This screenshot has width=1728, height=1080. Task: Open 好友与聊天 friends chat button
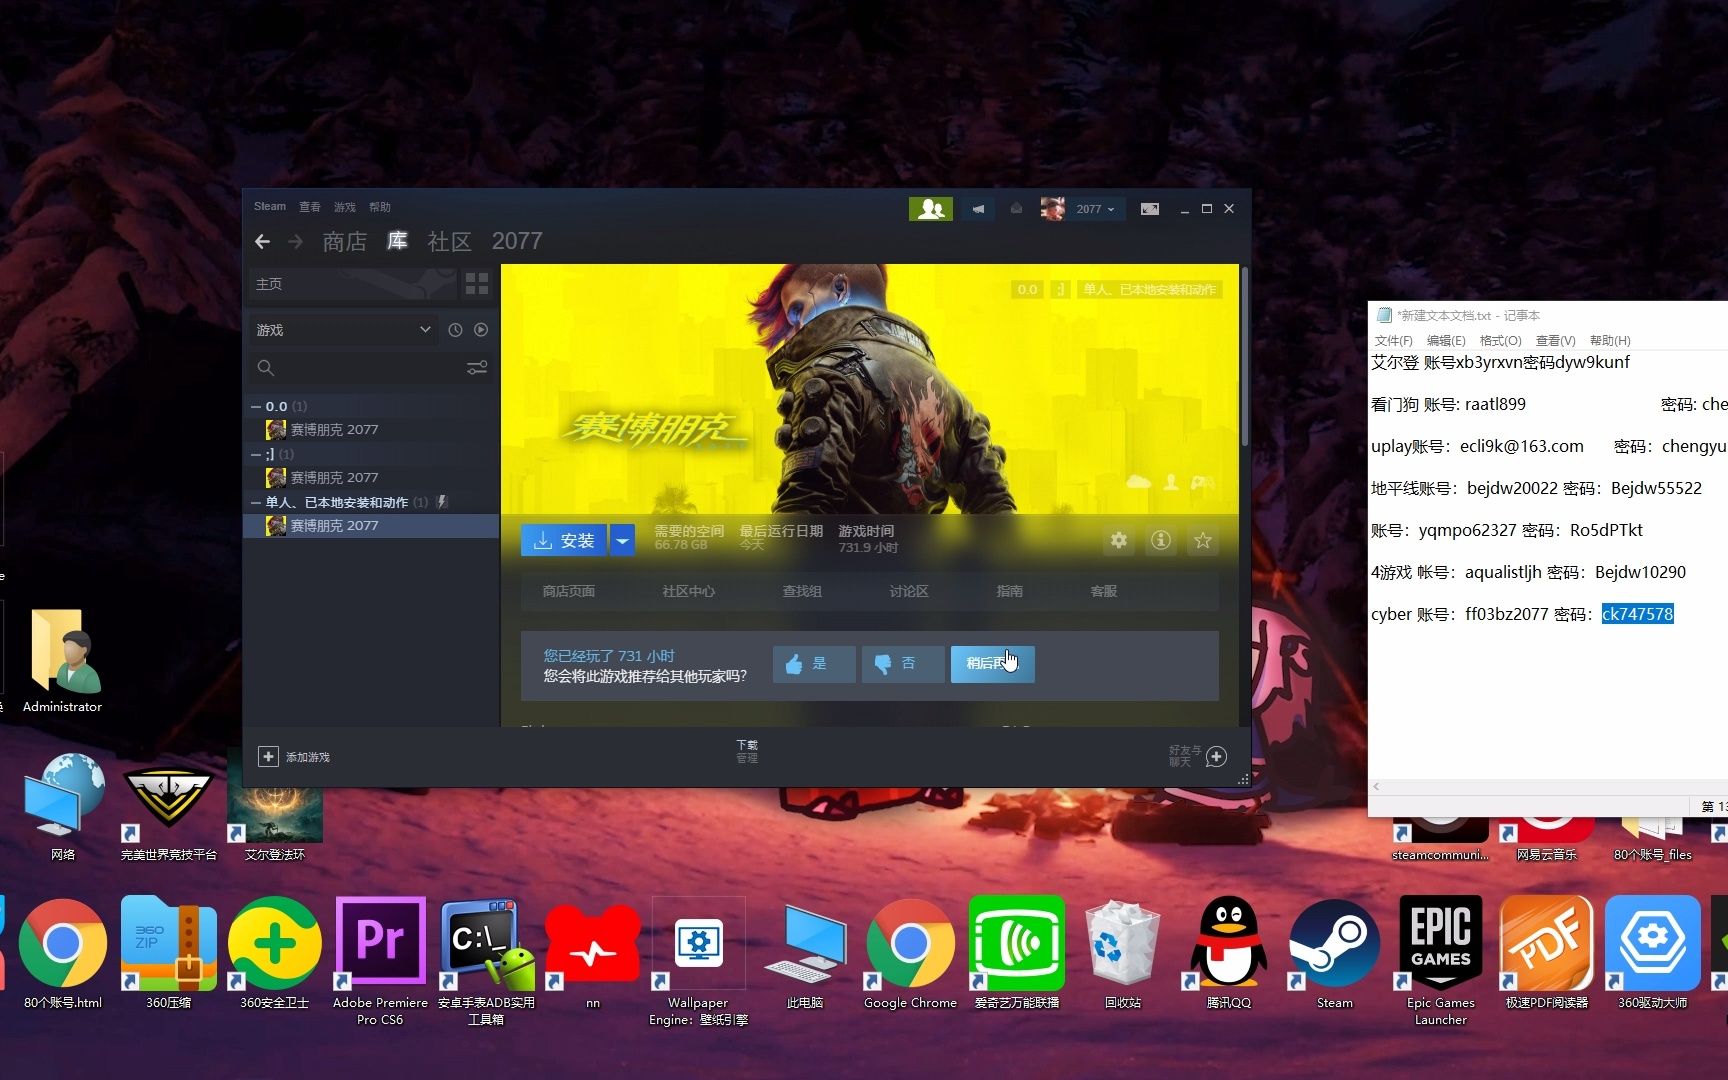click(x=1198, y=757)
